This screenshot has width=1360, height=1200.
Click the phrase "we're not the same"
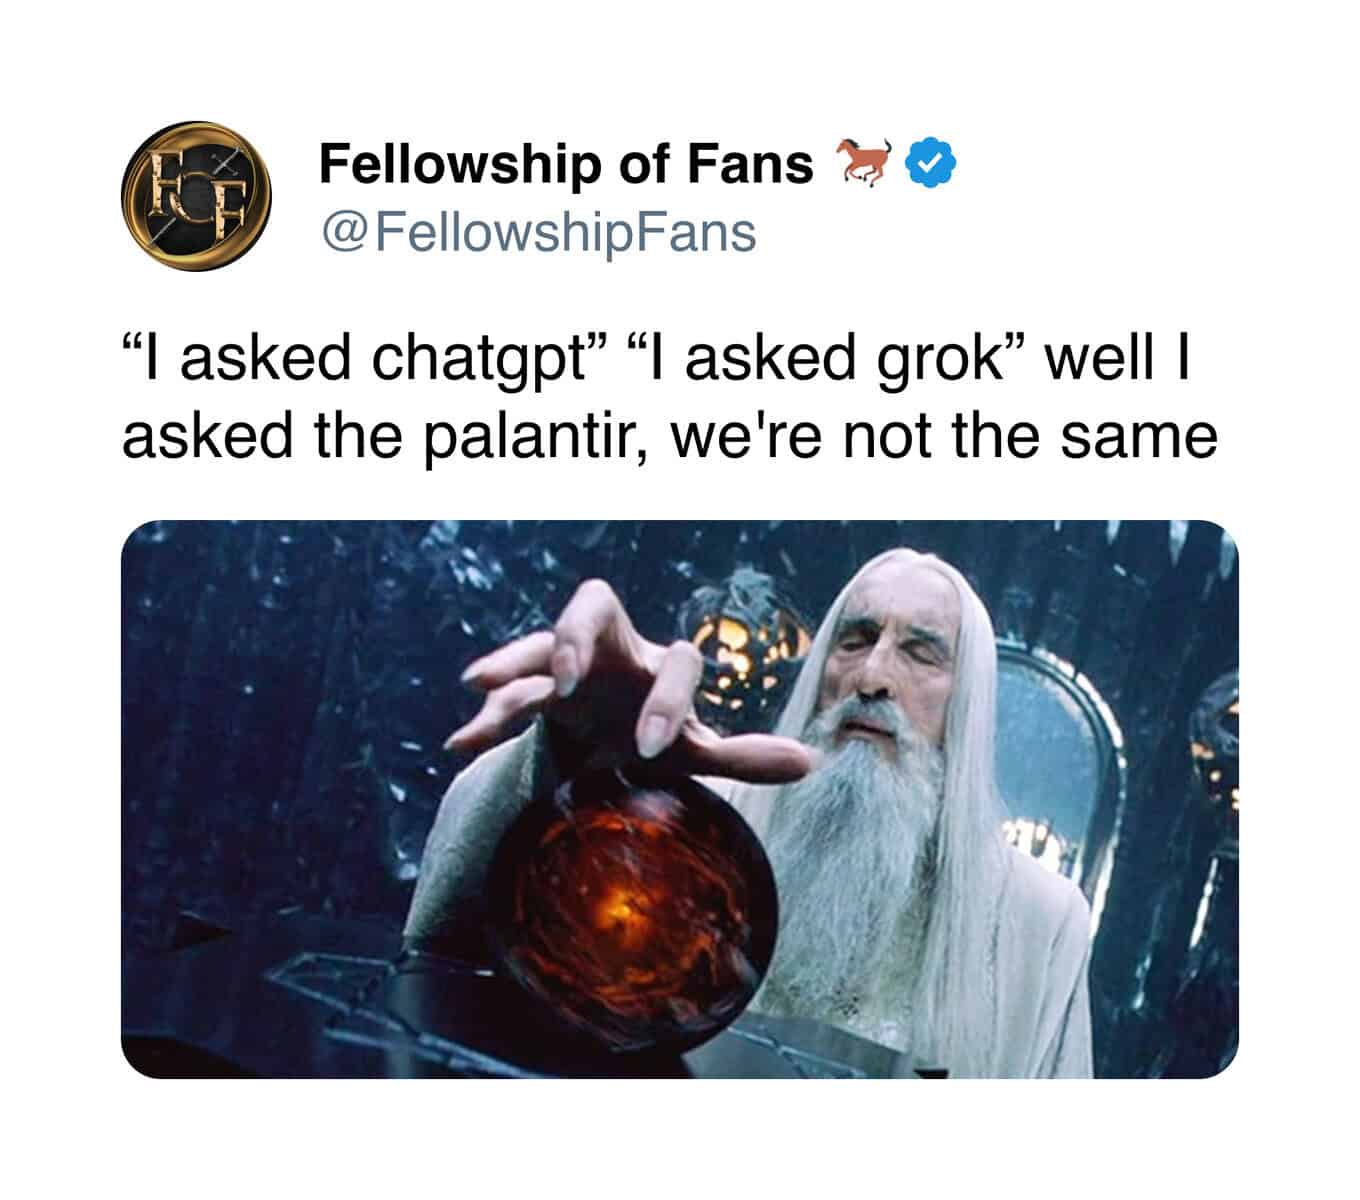click(x=942, y=436)
